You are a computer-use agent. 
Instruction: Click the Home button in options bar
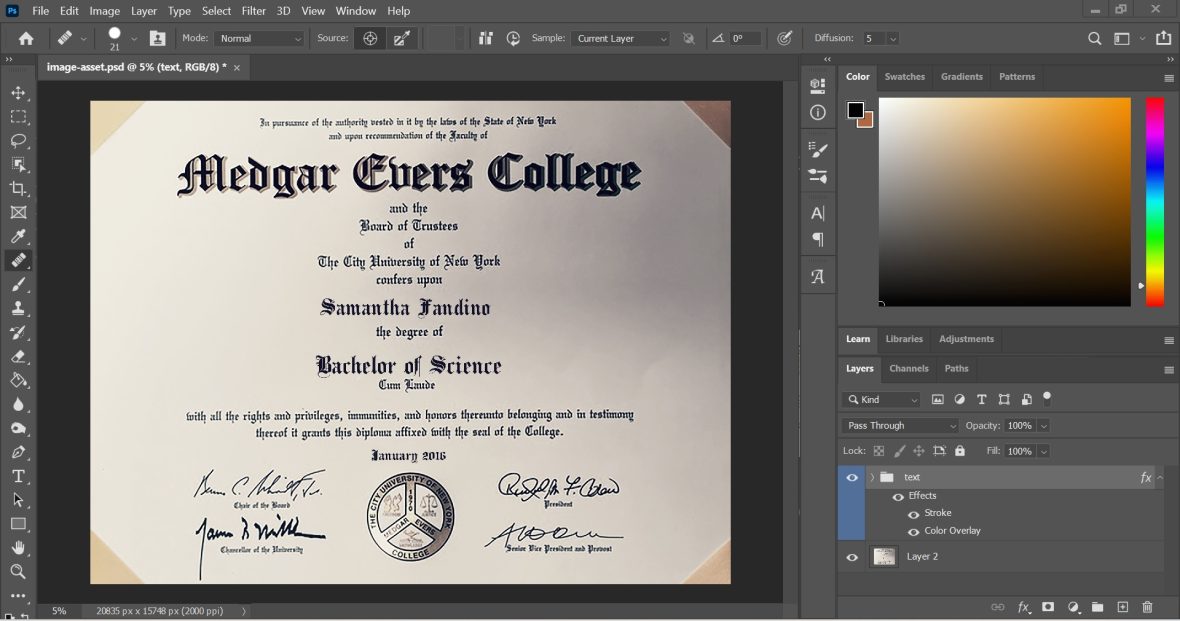pyautogui.click(x=26, y=38)
